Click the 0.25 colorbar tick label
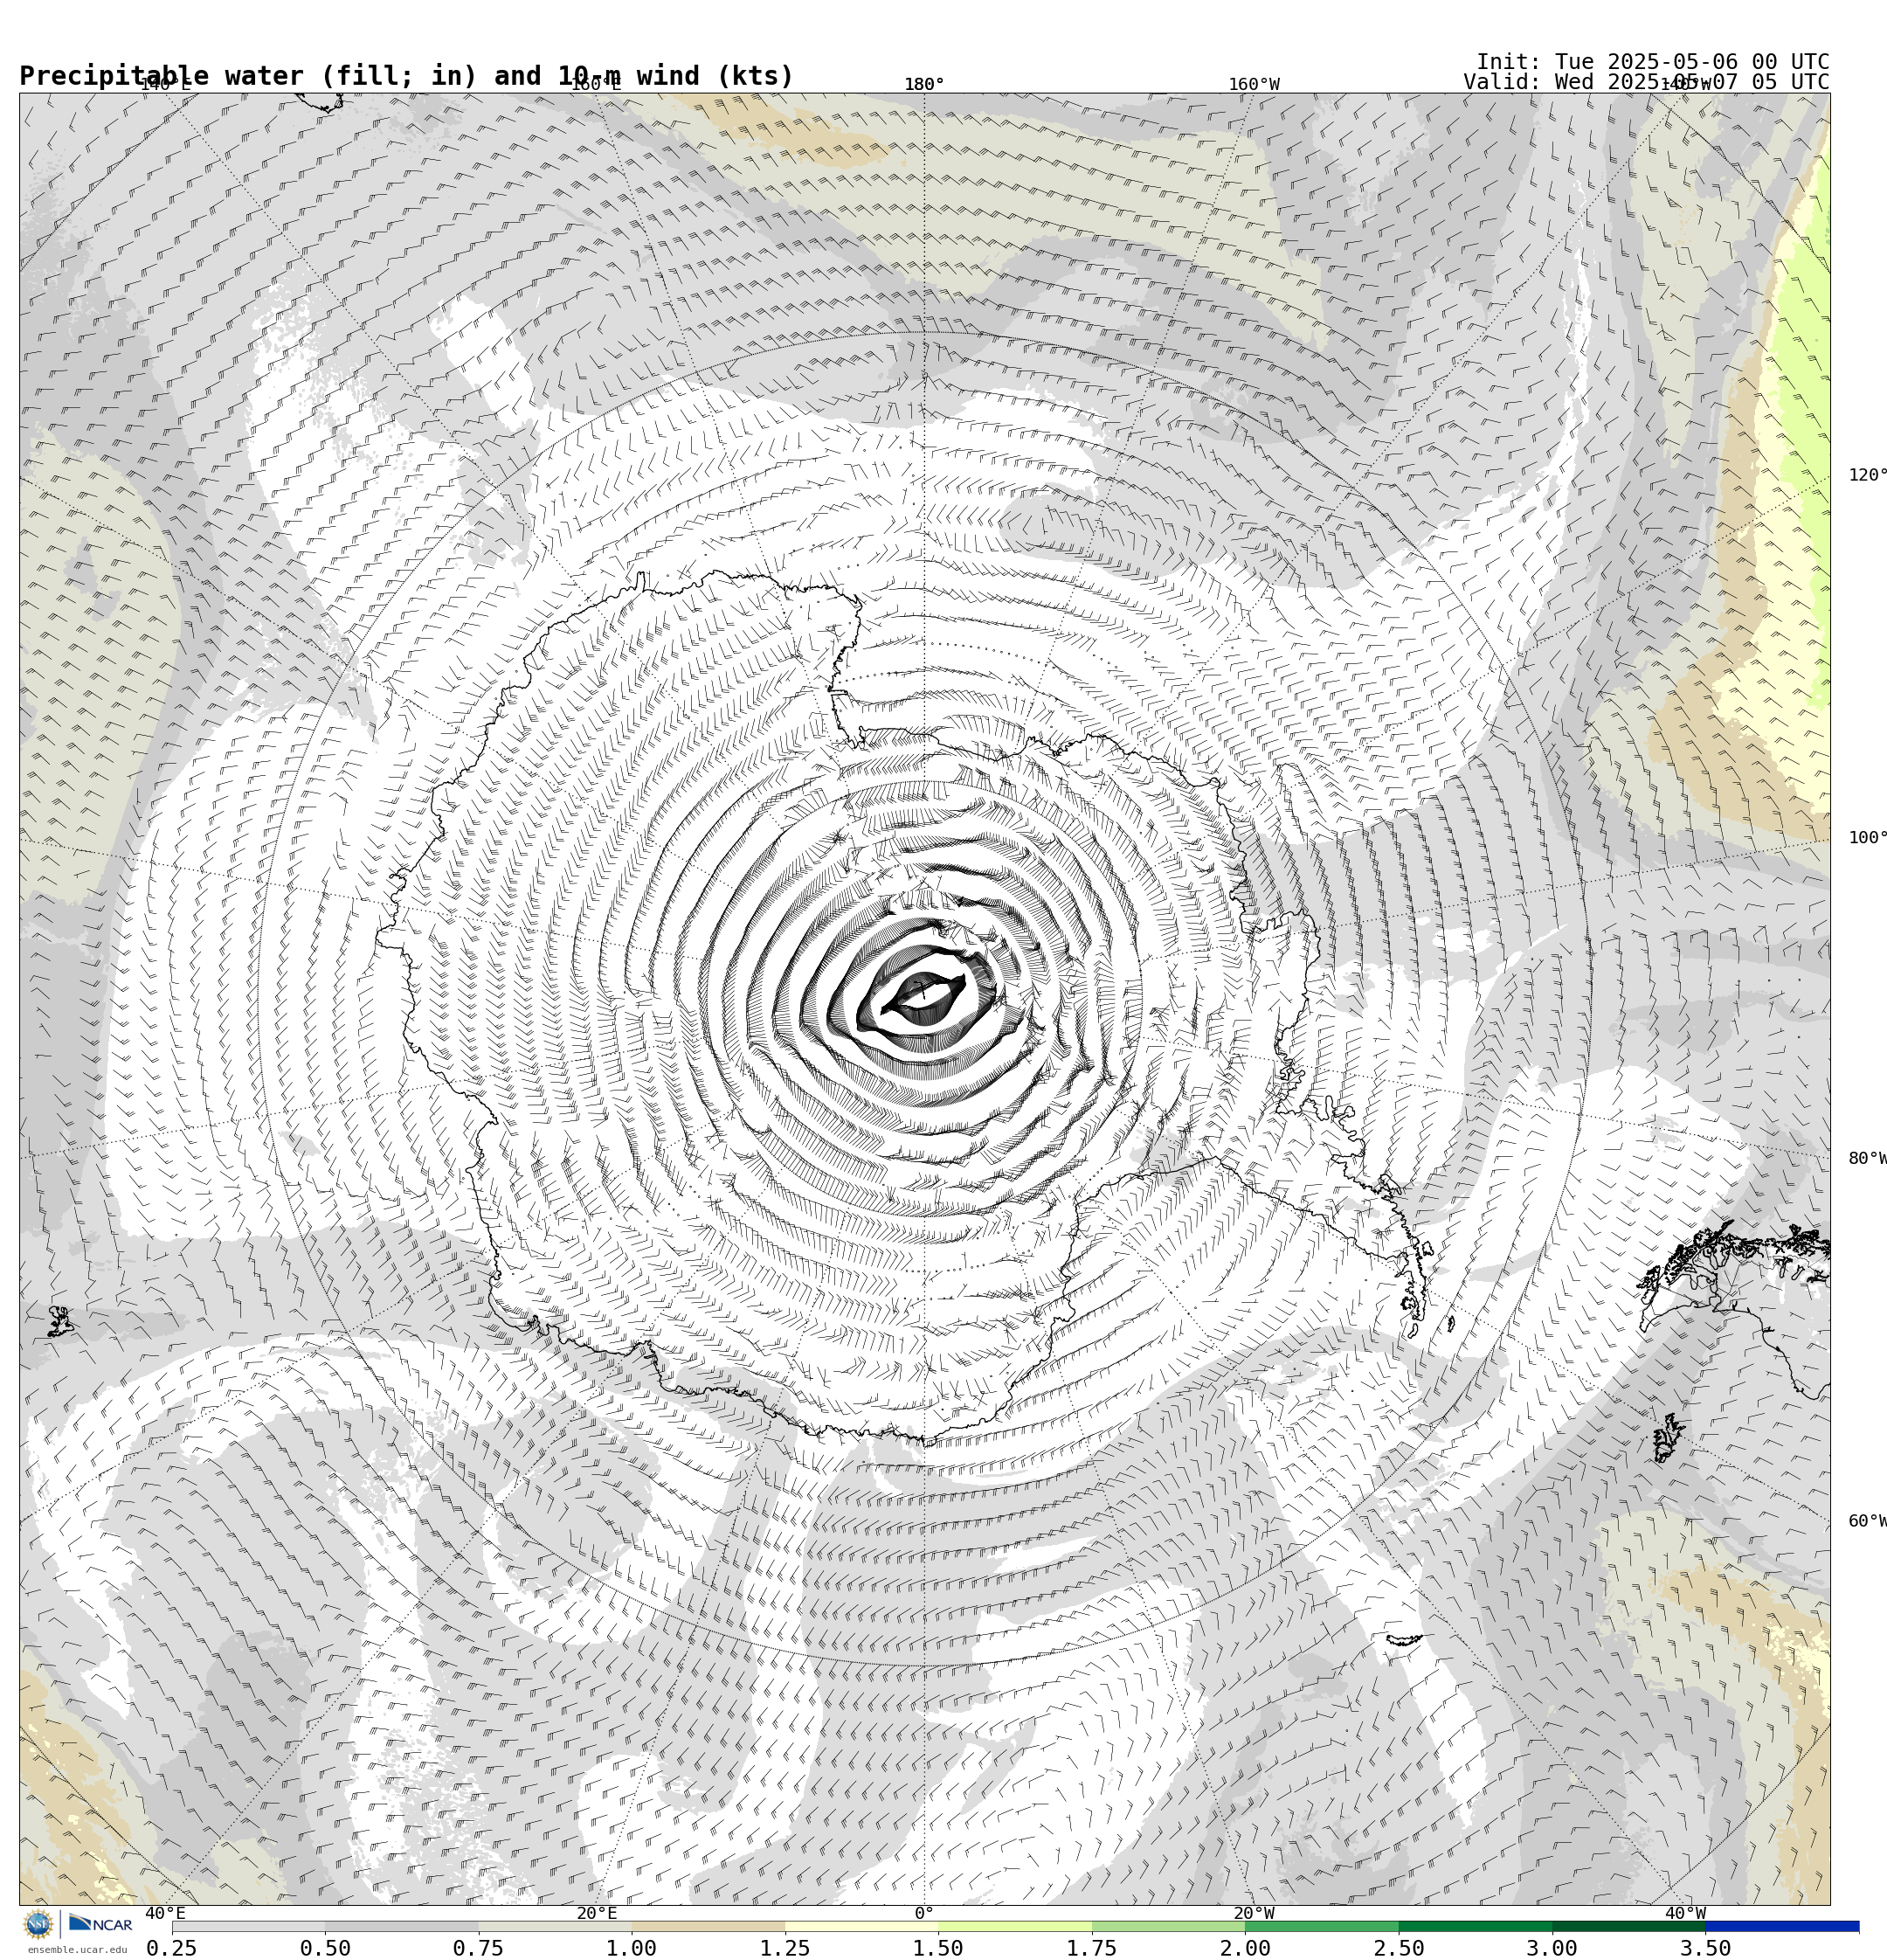 point(172,1948)
